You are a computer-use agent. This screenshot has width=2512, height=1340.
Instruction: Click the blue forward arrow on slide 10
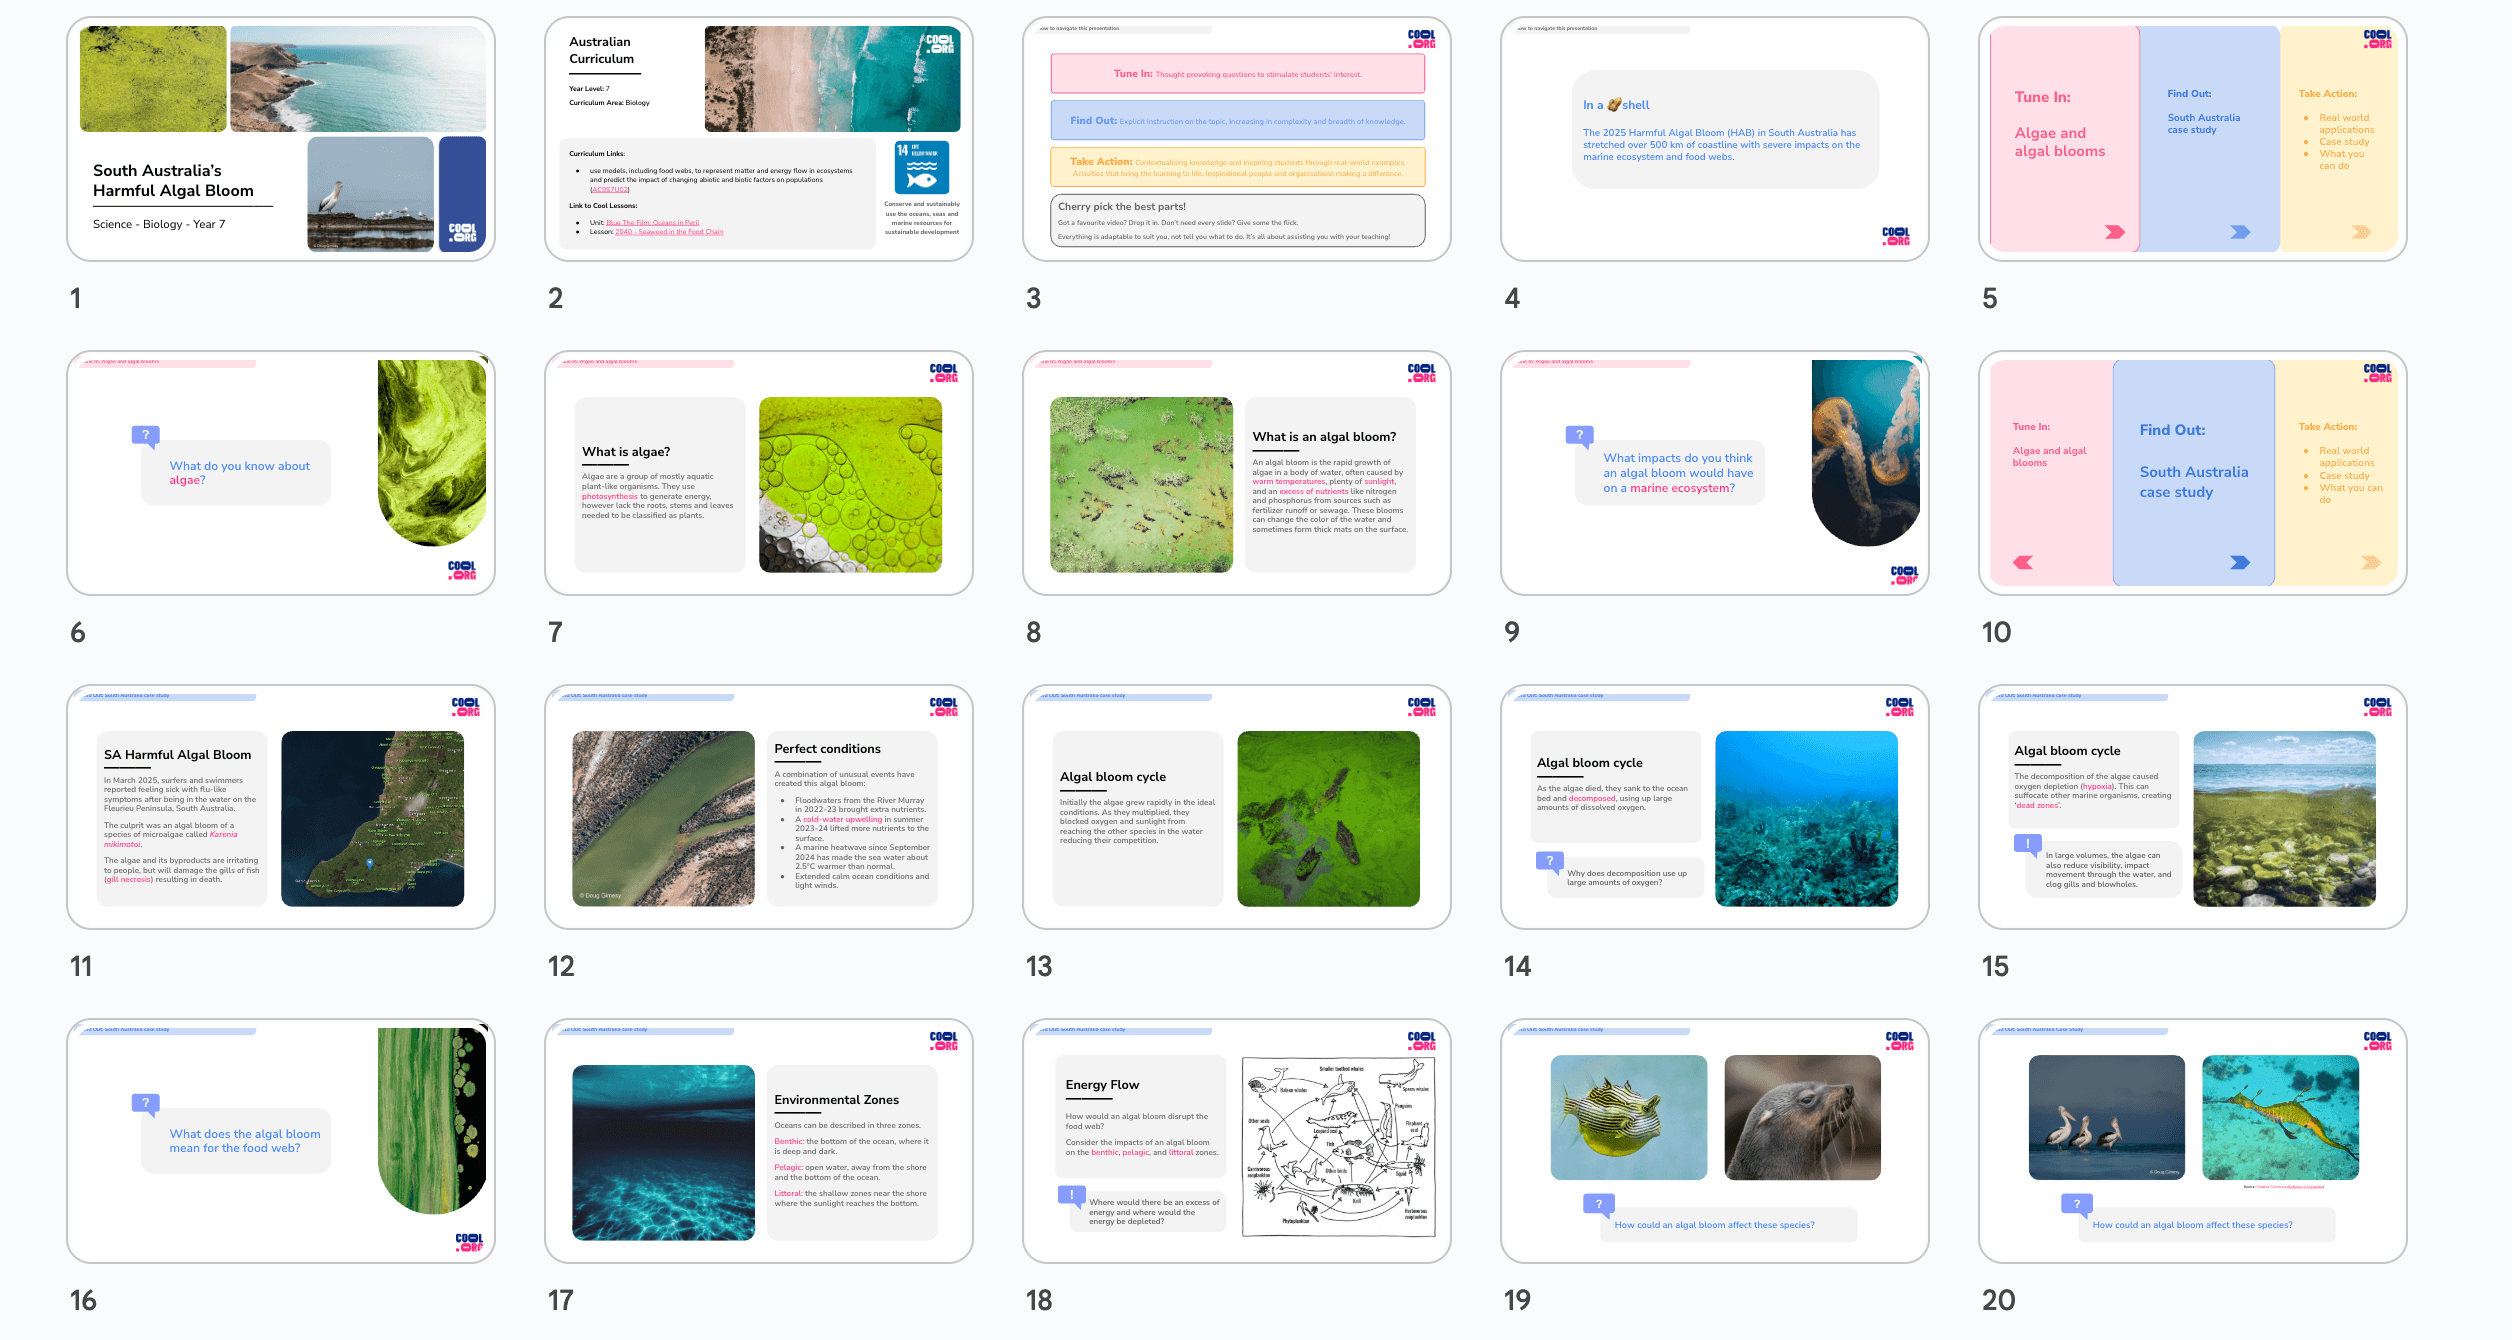[x=2240, y=562]
